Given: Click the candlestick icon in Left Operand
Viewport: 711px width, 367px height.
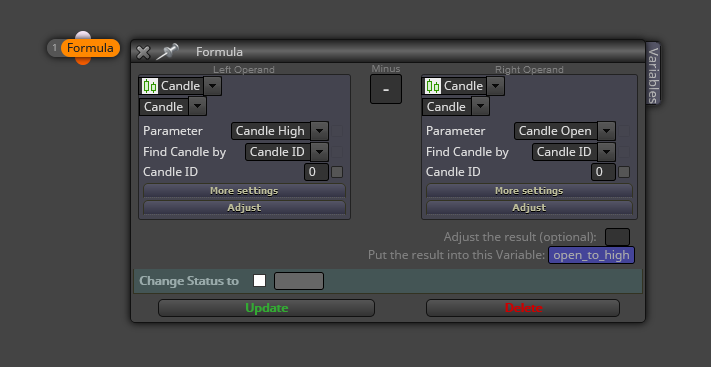Looking at the screenshot, I should click(x=150, y=86).
